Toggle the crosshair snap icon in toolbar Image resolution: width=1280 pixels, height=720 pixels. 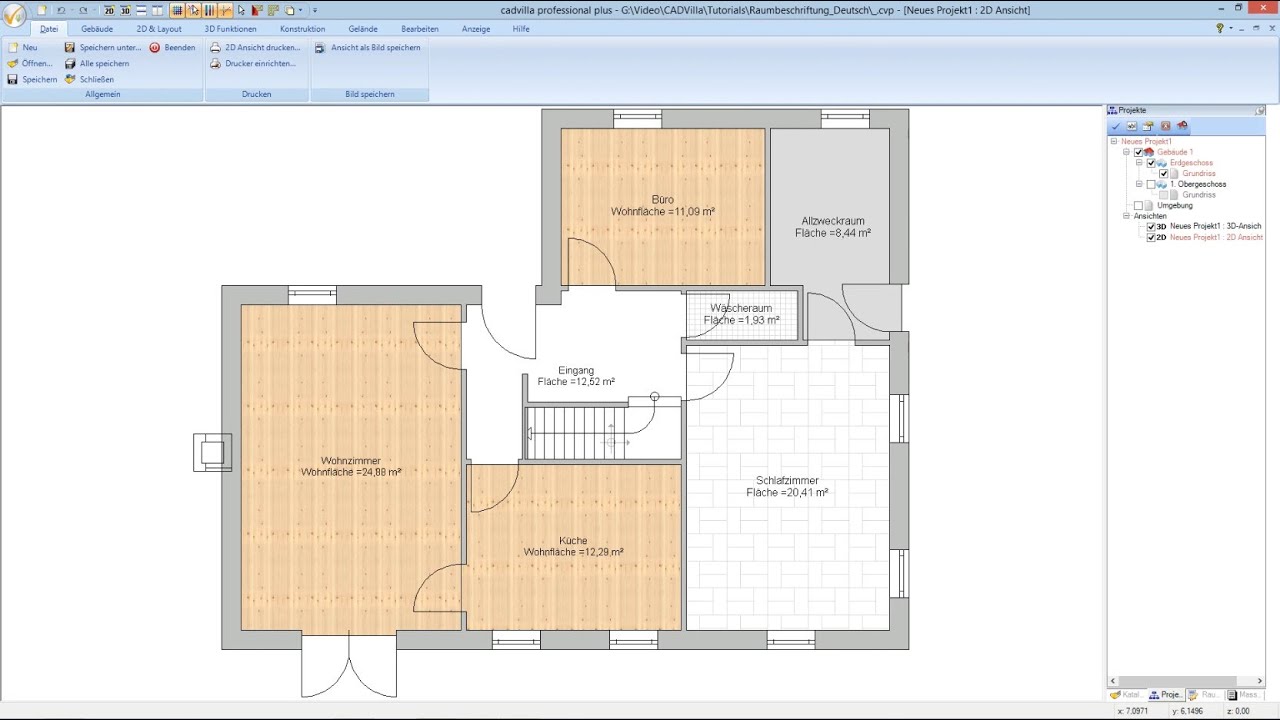(x=225, y=10)
